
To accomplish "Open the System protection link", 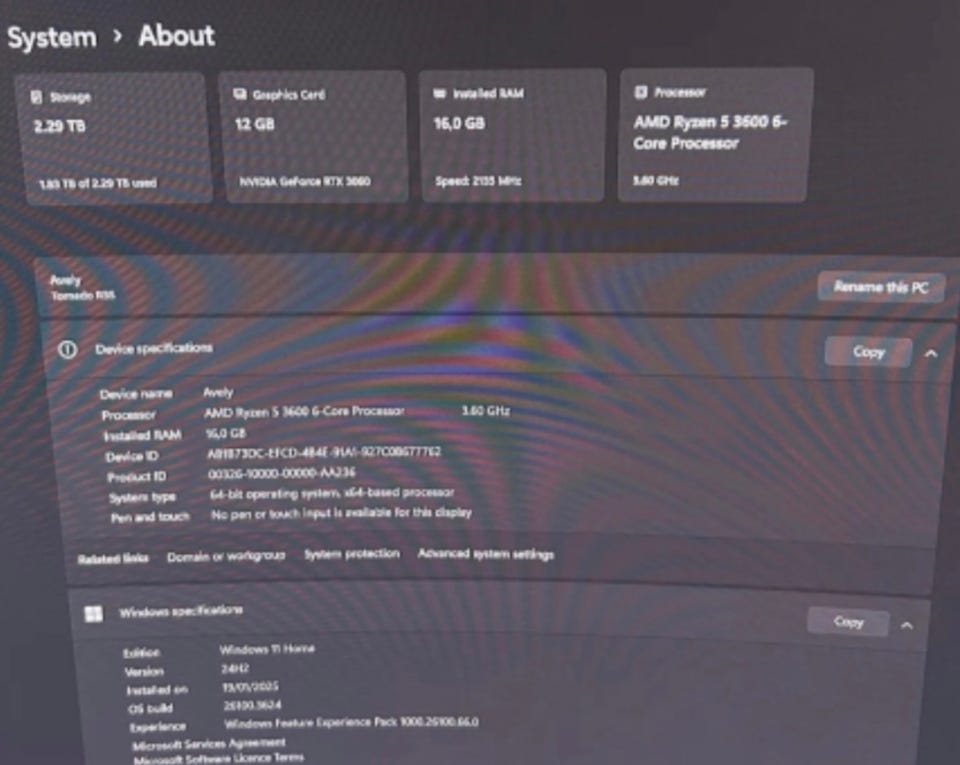I will click(x=352, y=554).
